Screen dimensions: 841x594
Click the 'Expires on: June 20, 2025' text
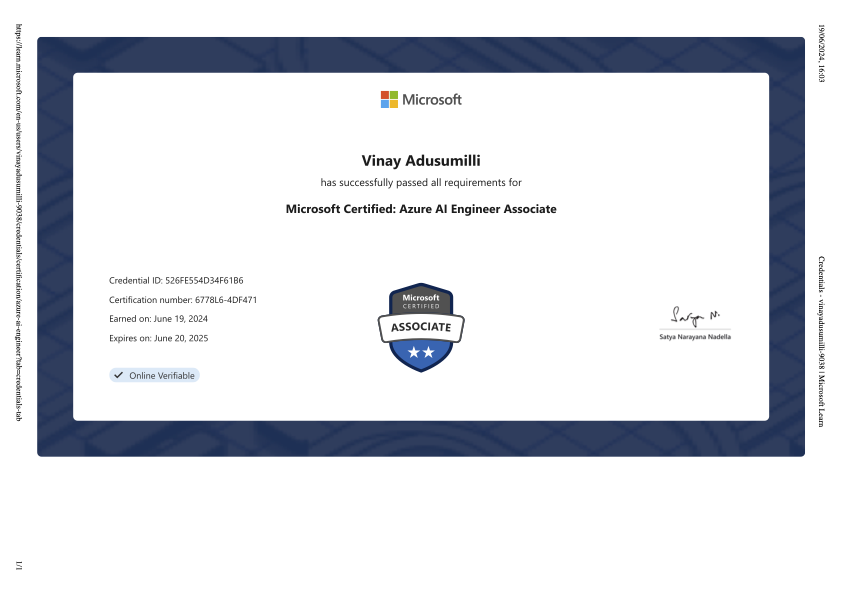(x=158, y=338)
